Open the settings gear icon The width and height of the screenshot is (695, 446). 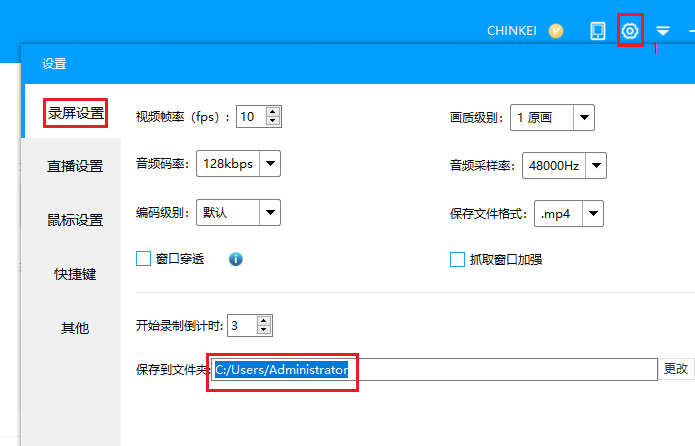click(x=630, y=31)
